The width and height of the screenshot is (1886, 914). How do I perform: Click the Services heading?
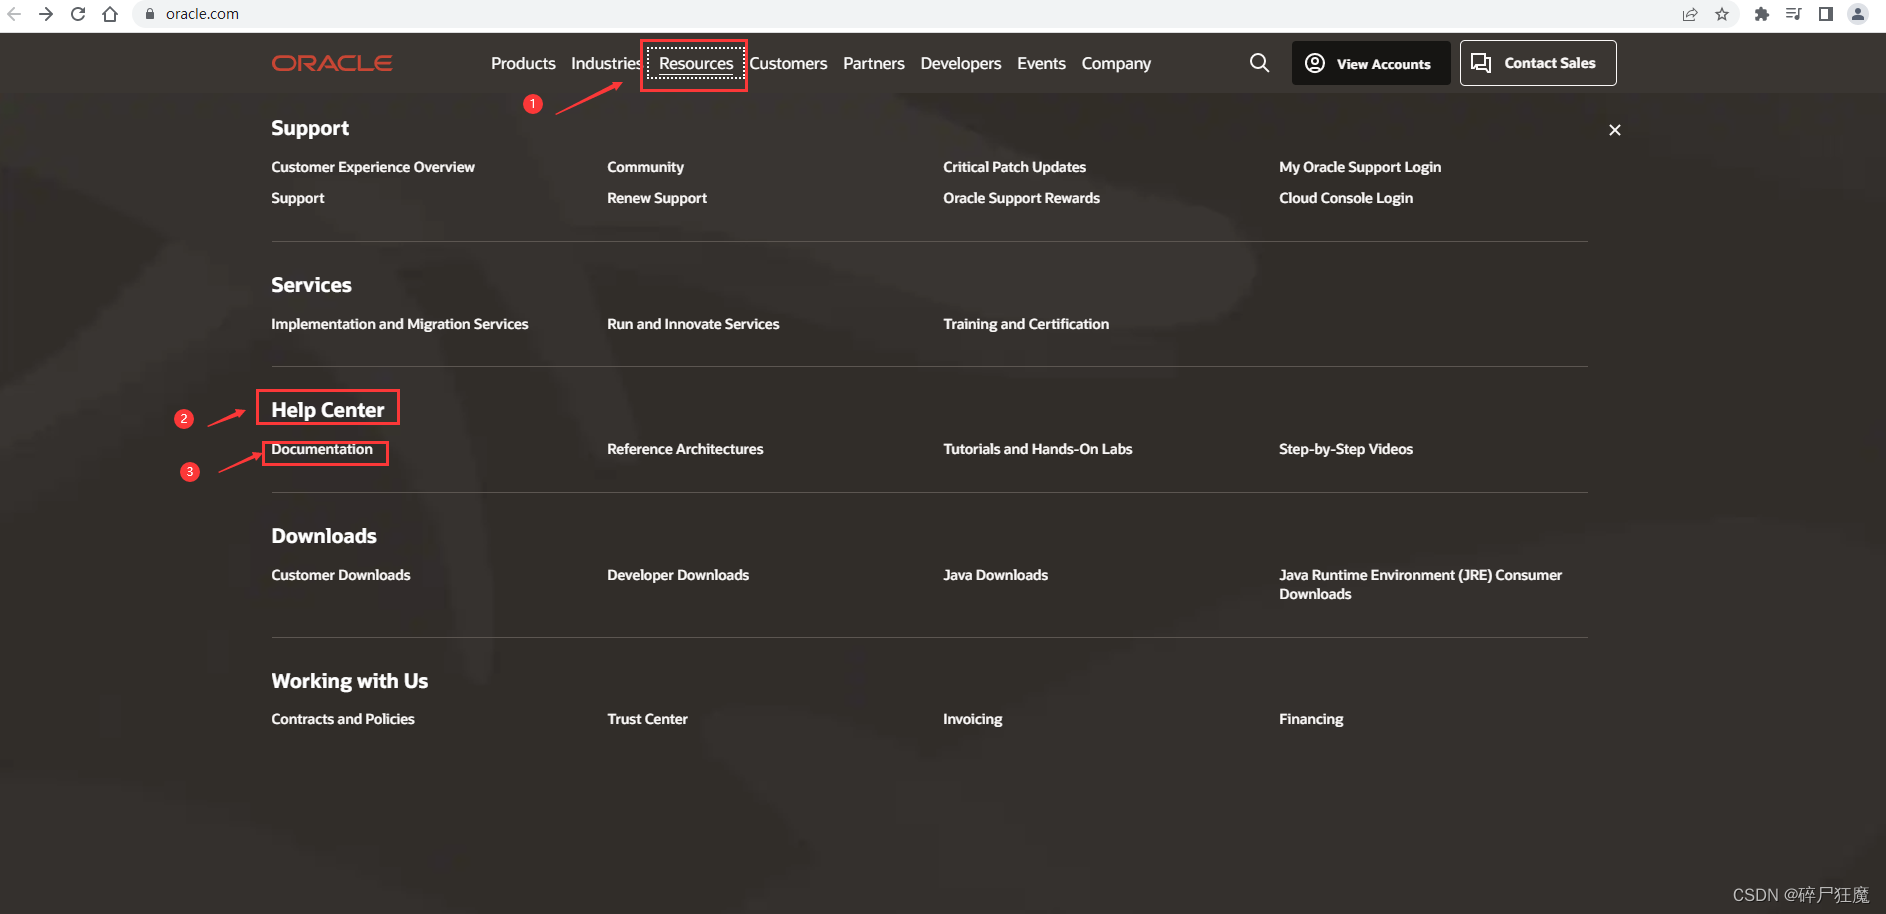tap(311, 285)
